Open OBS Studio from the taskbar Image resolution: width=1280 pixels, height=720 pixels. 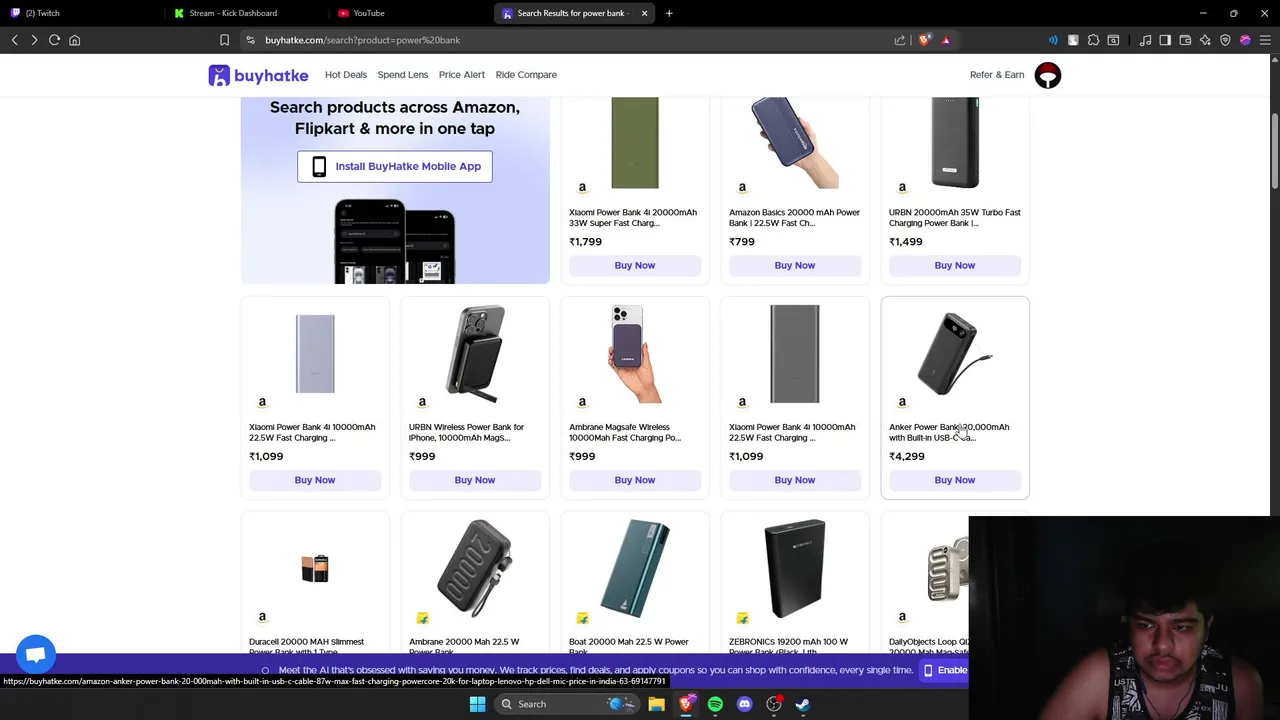tap(774, 704)
